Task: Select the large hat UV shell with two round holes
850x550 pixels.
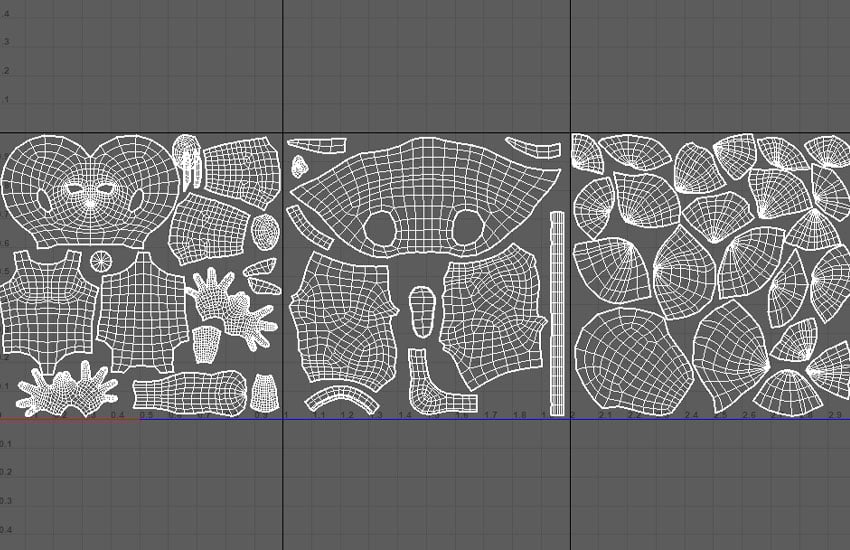Action: [x=424, y=196]
